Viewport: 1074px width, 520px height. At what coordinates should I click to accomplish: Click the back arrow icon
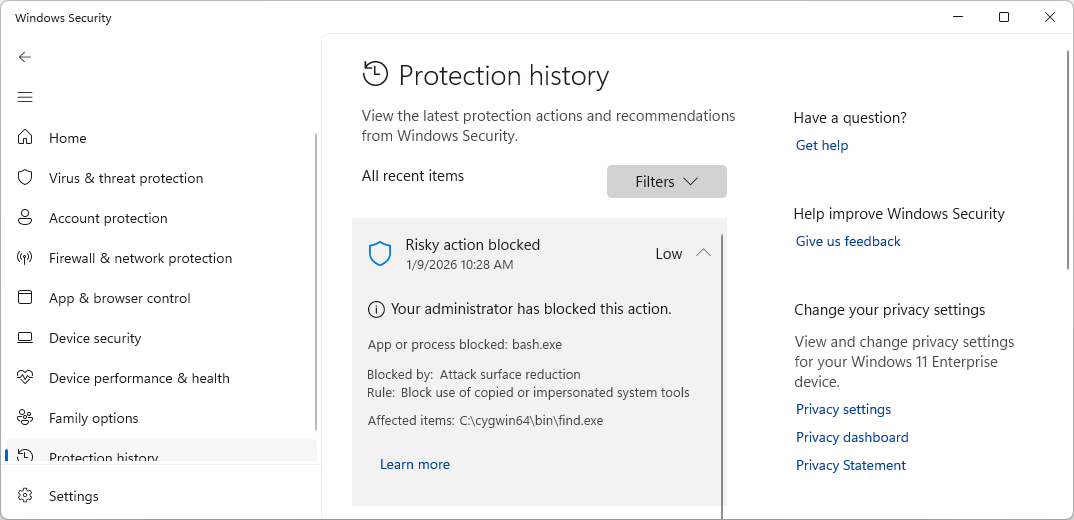coord(25,57)
